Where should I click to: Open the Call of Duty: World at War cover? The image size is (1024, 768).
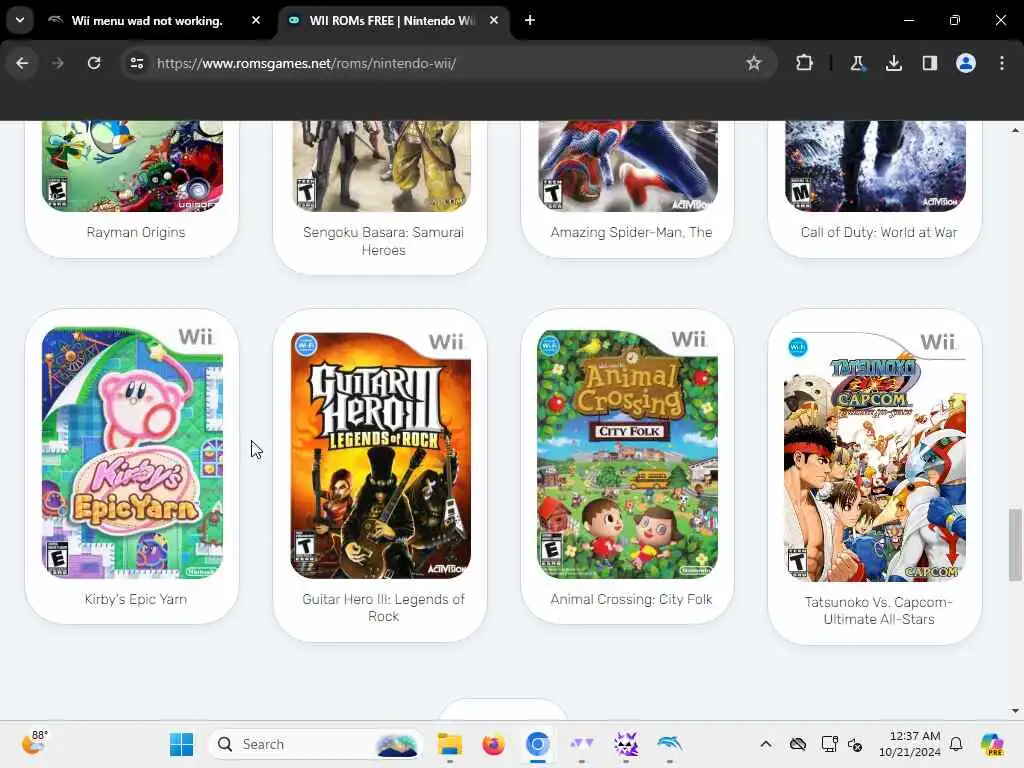tap(875, 166)
